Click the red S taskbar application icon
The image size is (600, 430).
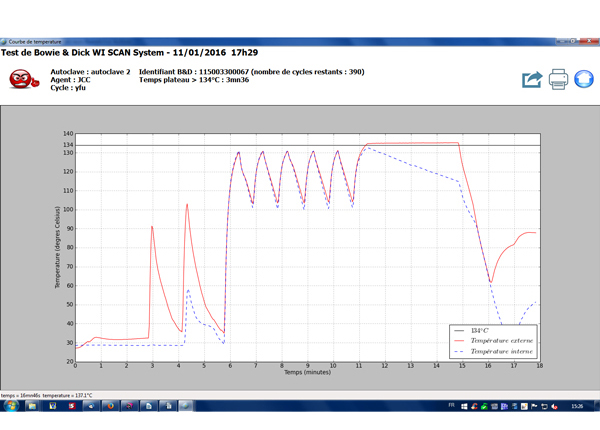click(x=72, y=406)
